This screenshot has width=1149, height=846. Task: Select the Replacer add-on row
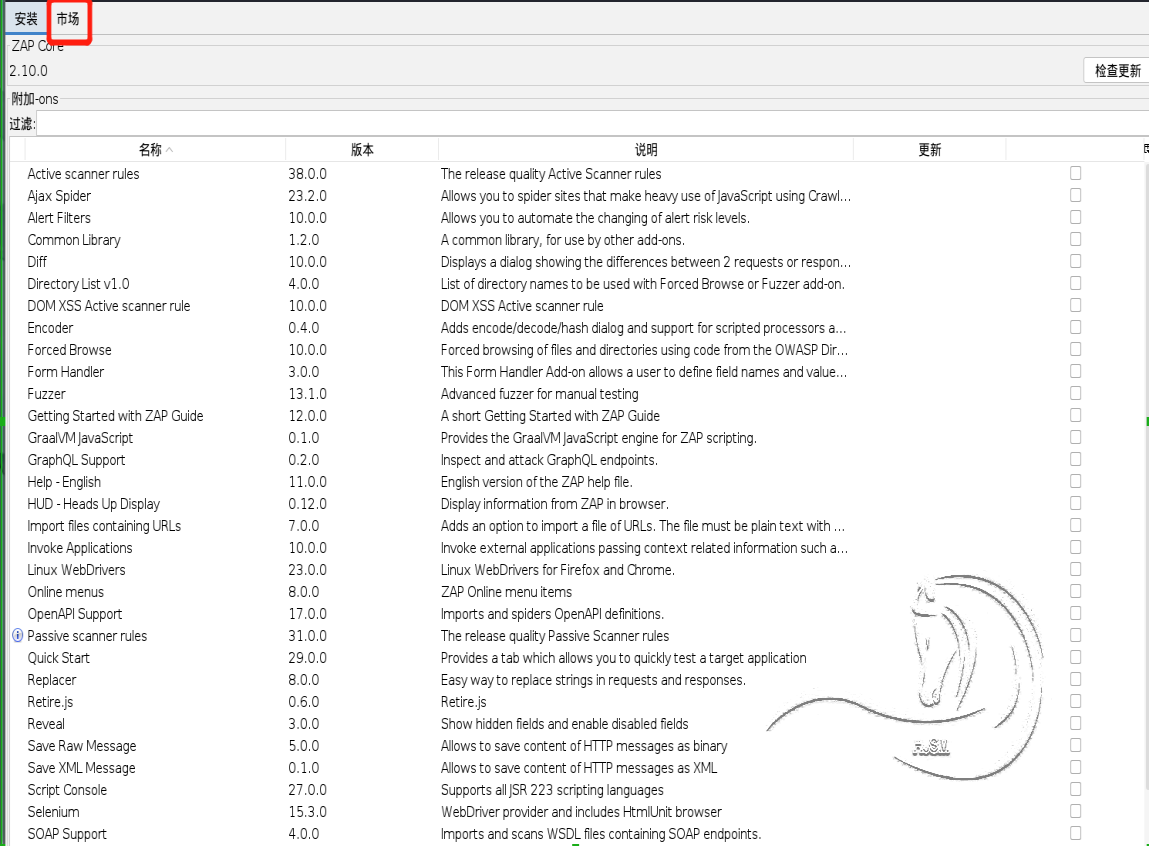click(x=51, y=679)
